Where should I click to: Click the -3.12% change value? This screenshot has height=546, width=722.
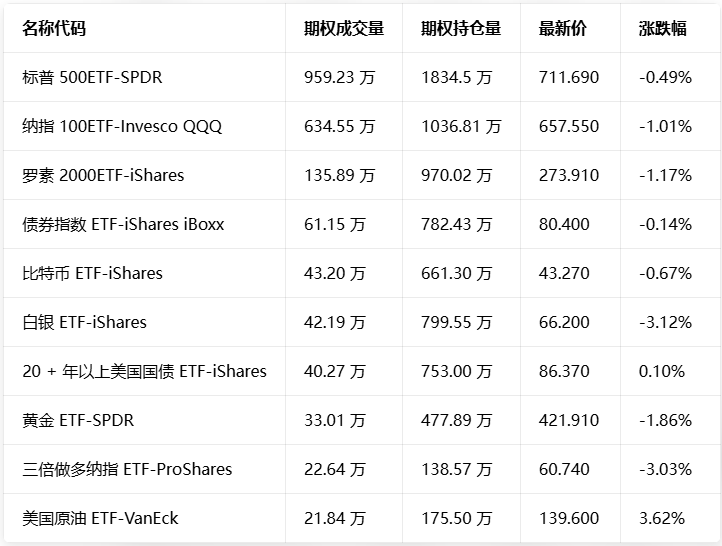pyautogui.click(x=665, y=322)
